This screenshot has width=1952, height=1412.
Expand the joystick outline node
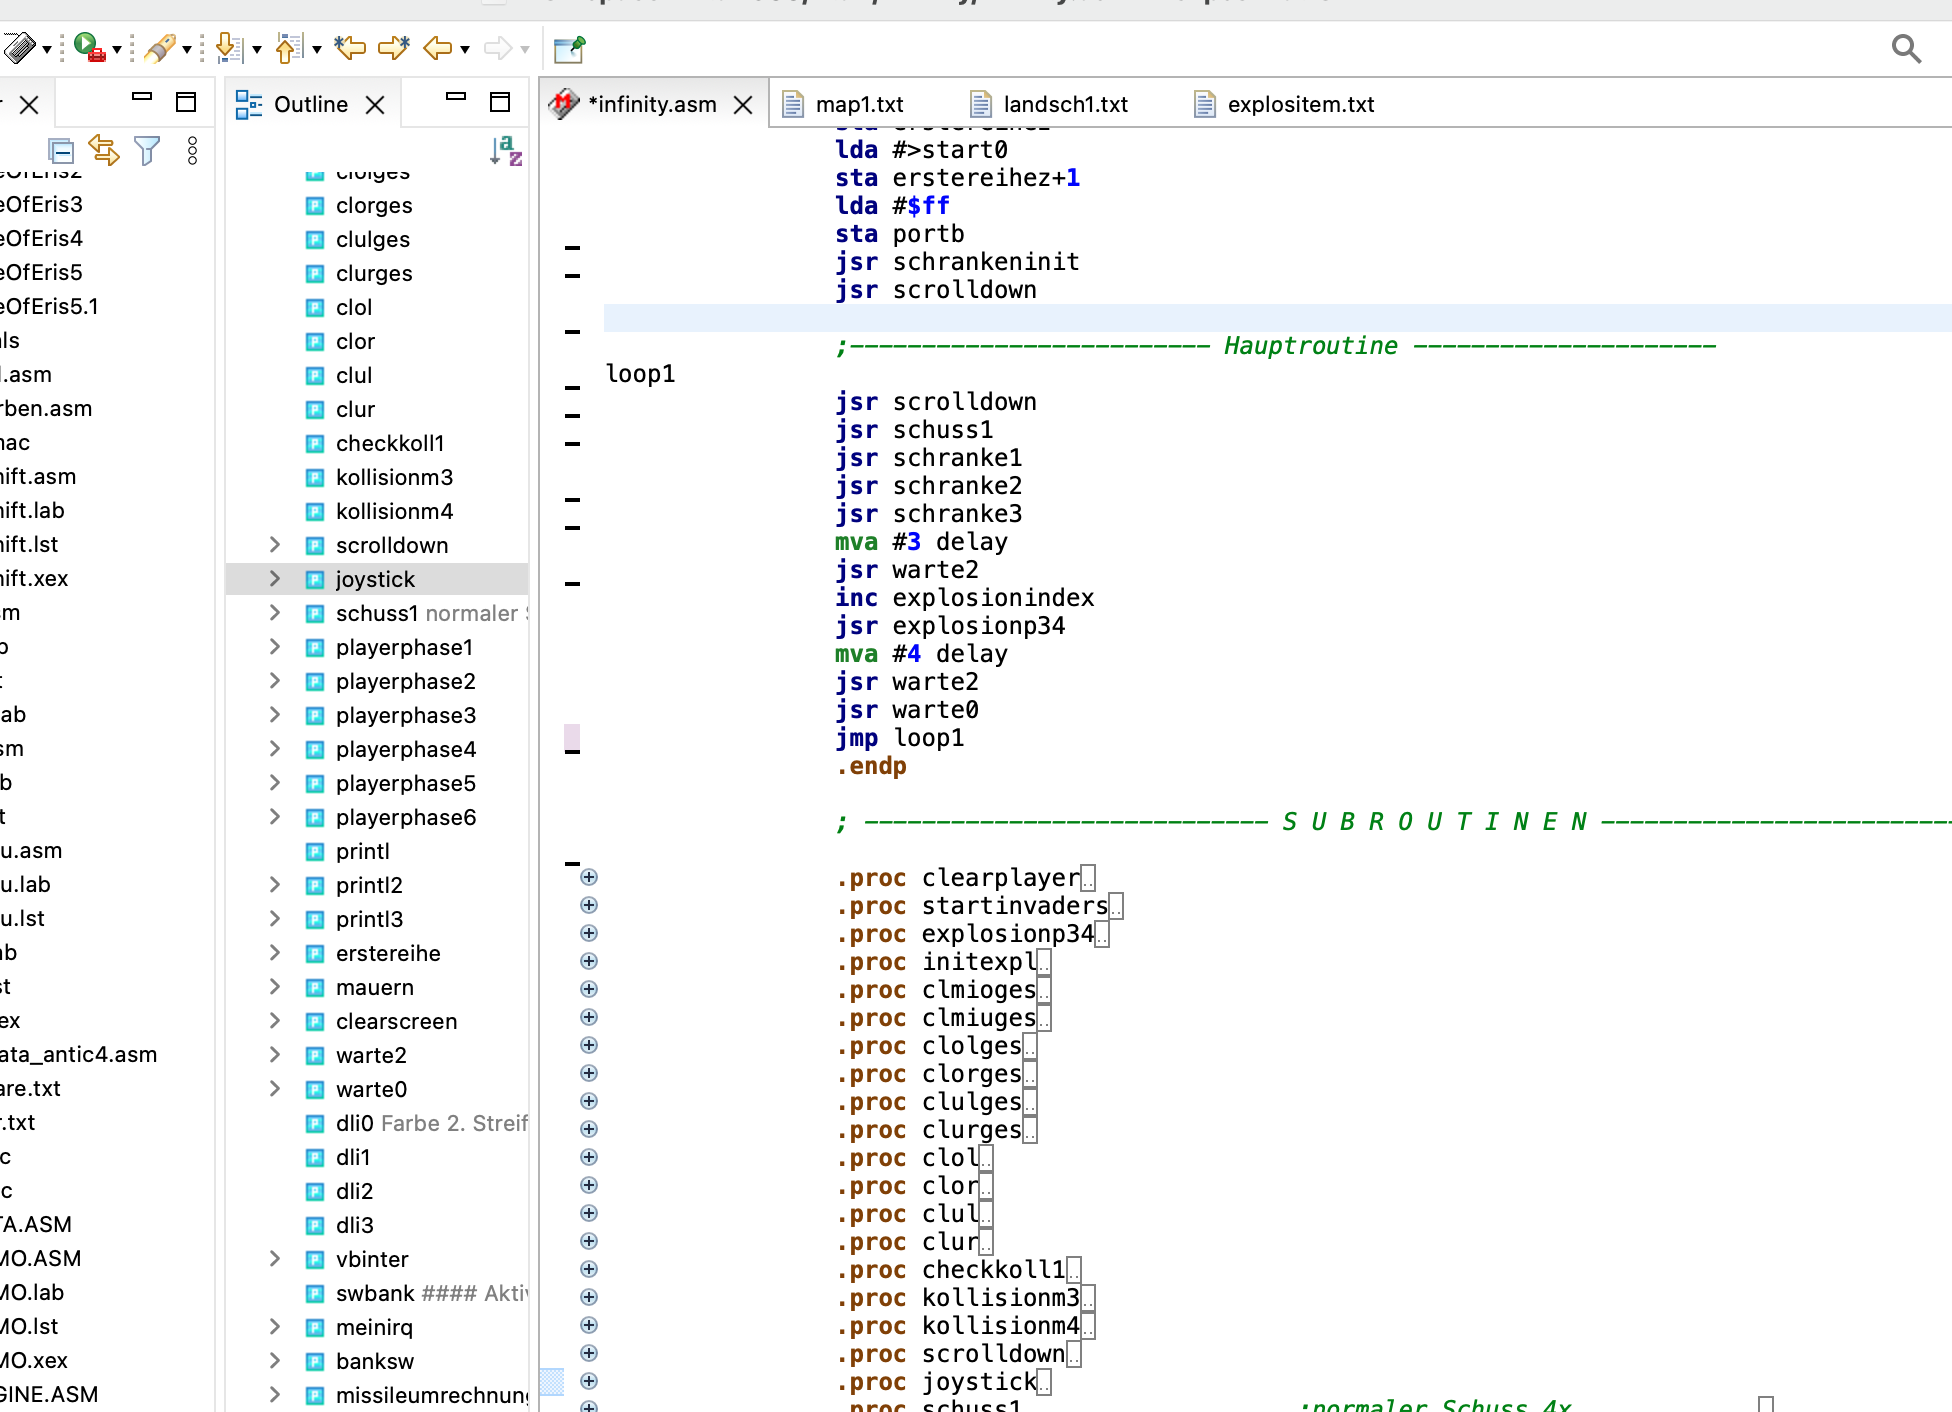coord(275,579)
